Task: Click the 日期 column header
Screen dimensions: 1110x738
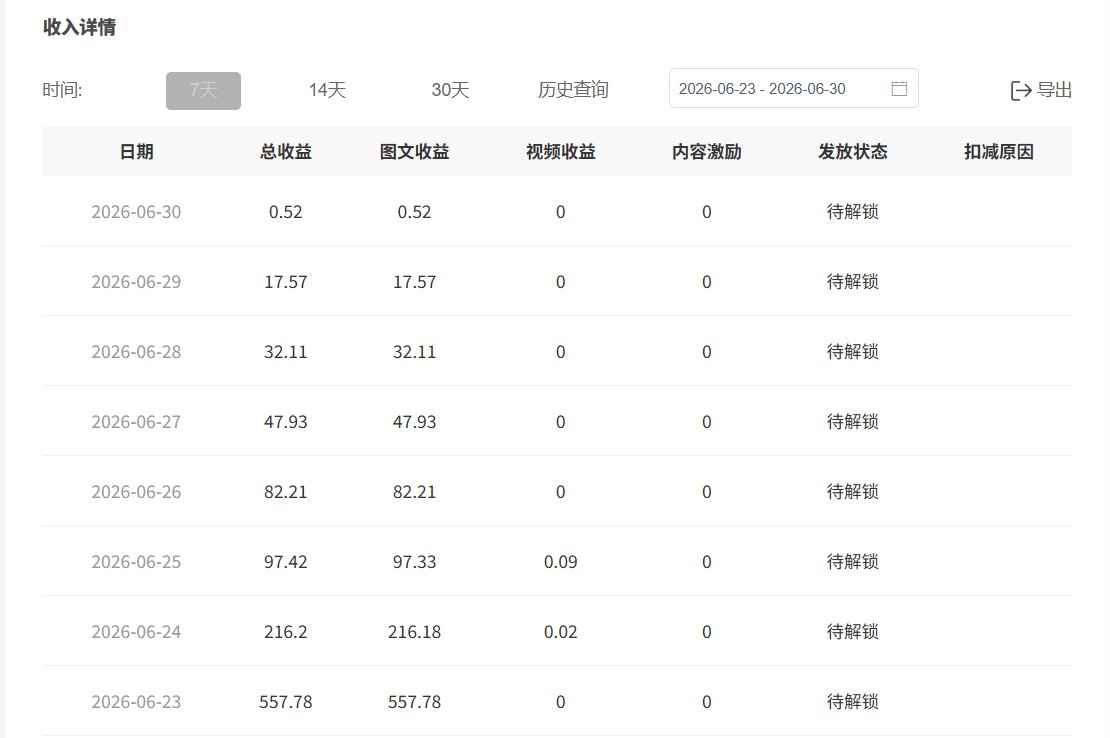Action: [x=137, y=151]
